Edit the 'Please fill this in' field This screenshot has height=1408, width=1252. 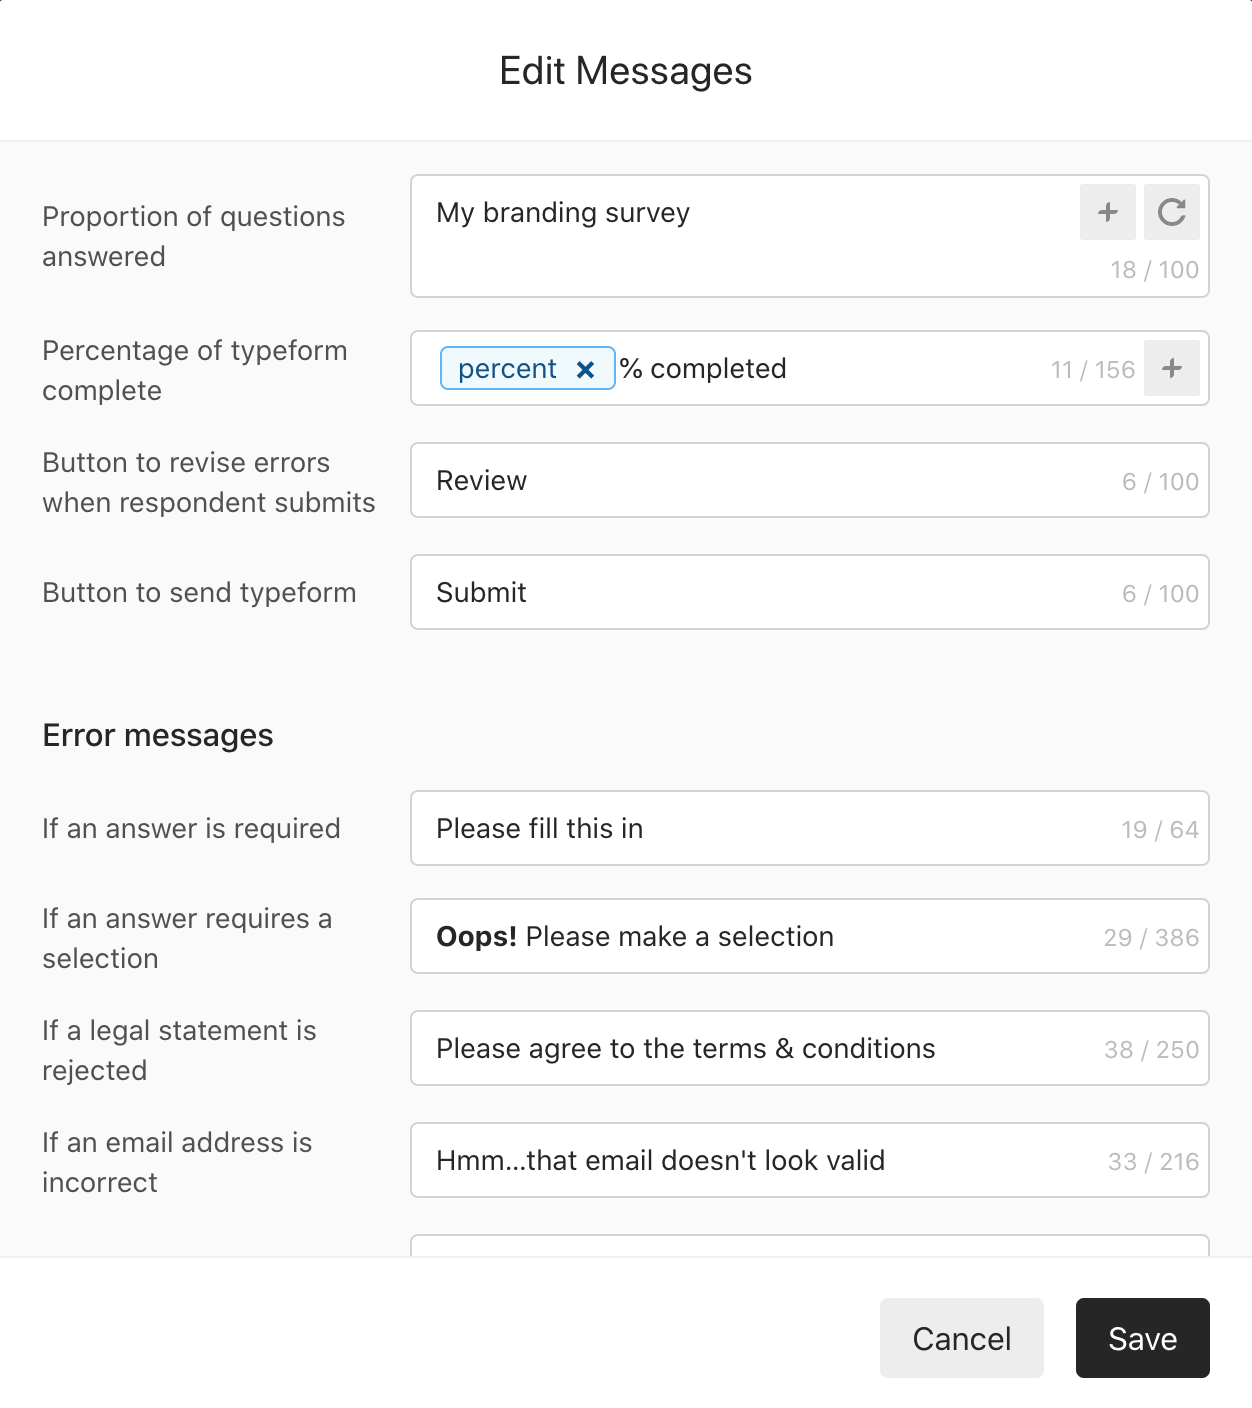(x=809, y=828)
